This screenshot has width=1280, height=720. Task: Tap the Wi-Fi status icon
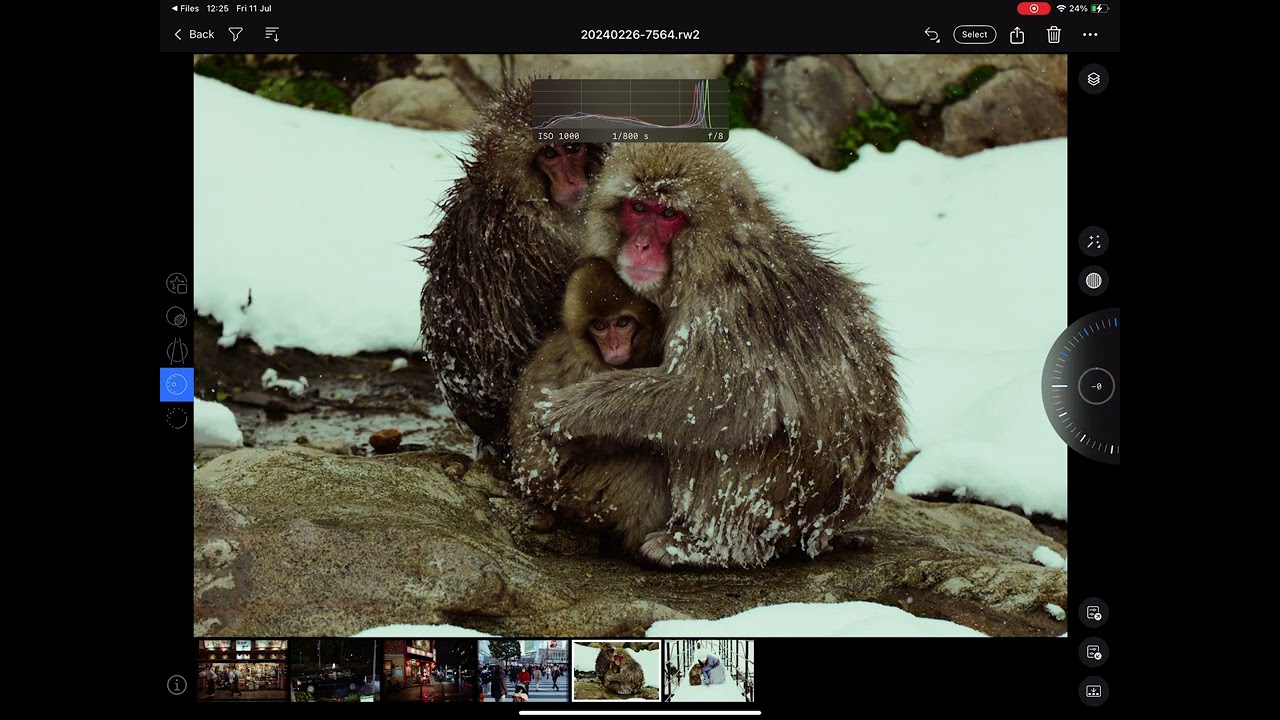(x=1061, y=8)
